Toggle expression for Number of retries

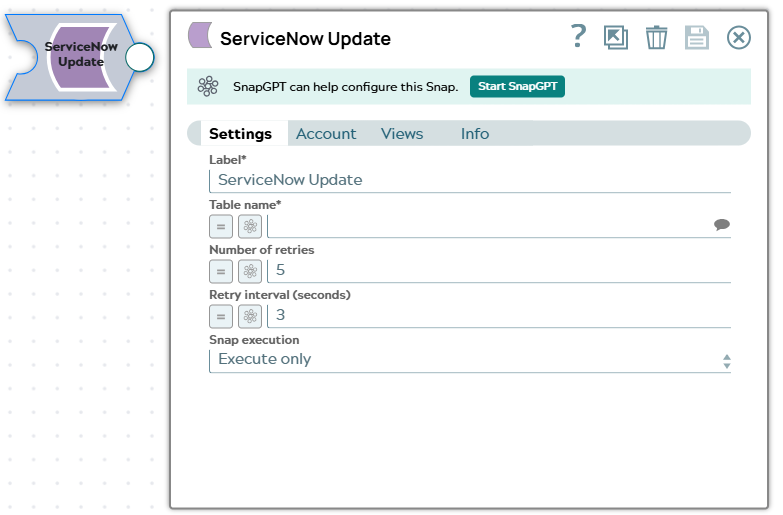(x=221, y=272)
